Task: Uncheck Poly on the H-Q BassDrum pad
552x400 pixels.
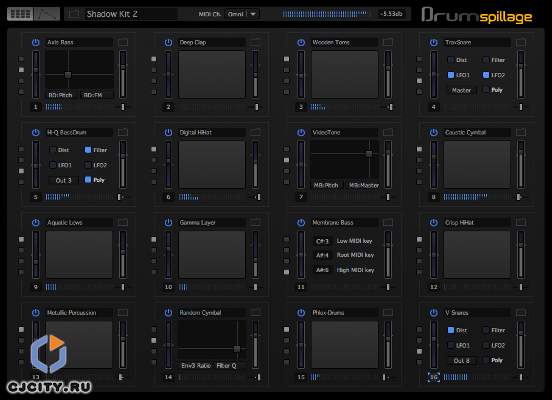Action: click(88, 180)
